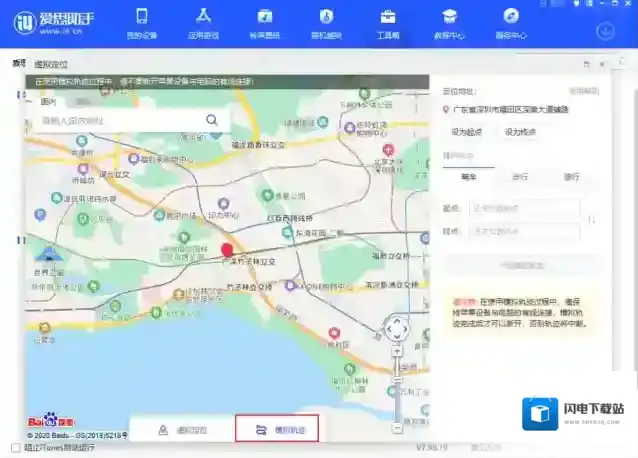Click the red location pin on map
Viewport: 638px width, 458px height.
227,250
